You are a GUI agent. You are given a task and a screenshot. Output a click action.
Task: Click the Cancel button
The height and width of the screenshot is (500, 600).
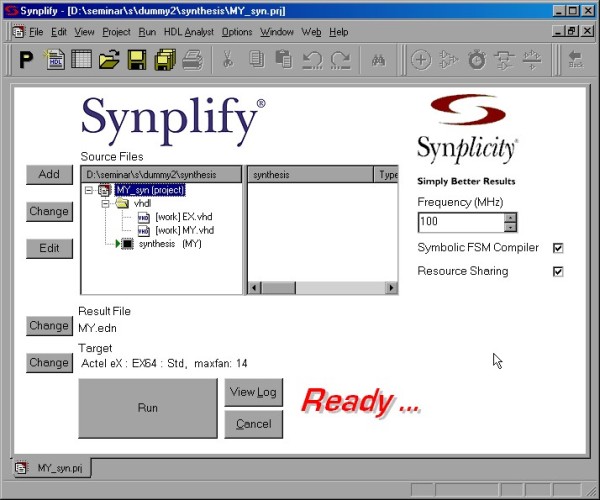253,424
